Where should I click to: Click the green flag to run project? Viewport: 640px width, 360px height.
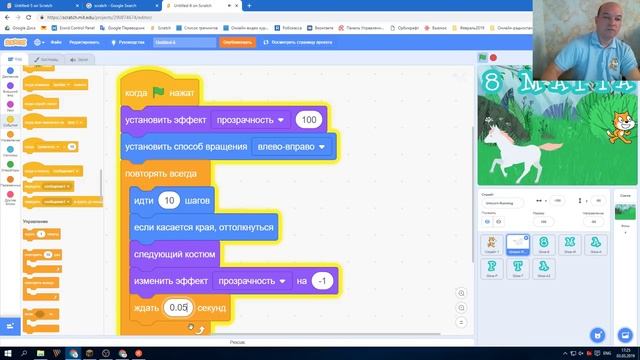pyautogui.click(x=482, y=58)
